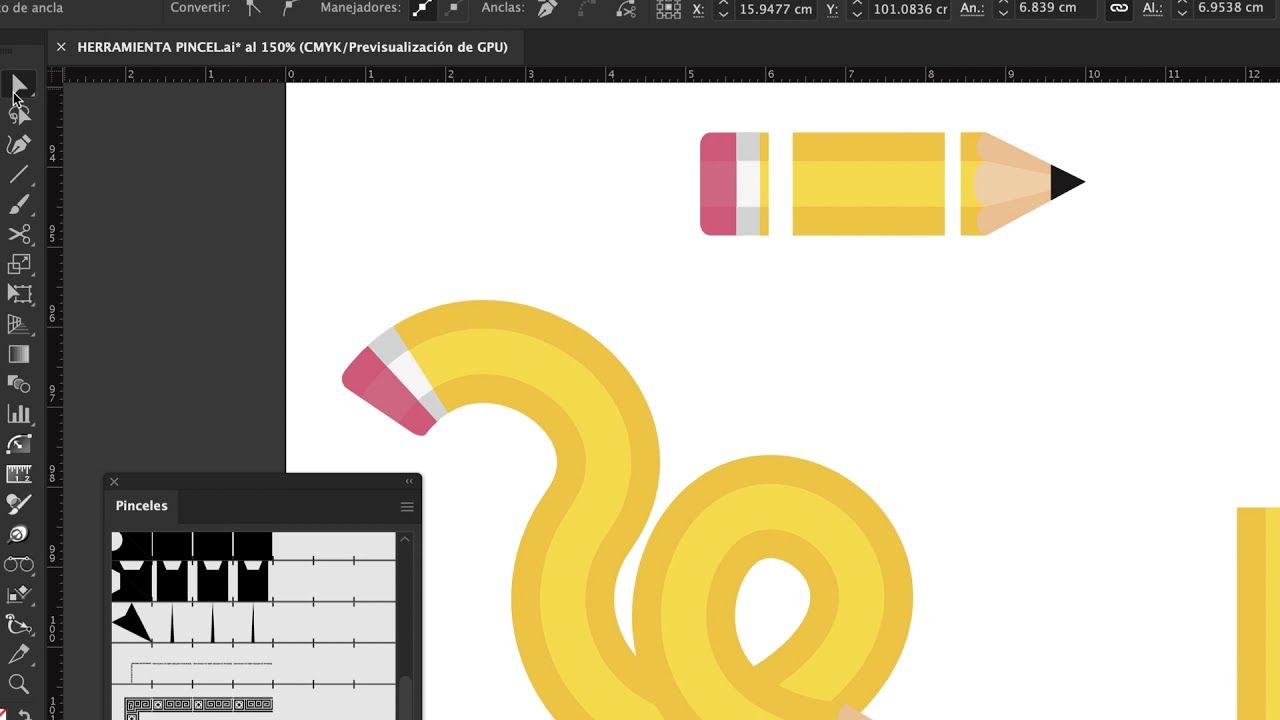Select the Line Segment tool
This screenshot has width=1280, height=720.
(18, 175)
